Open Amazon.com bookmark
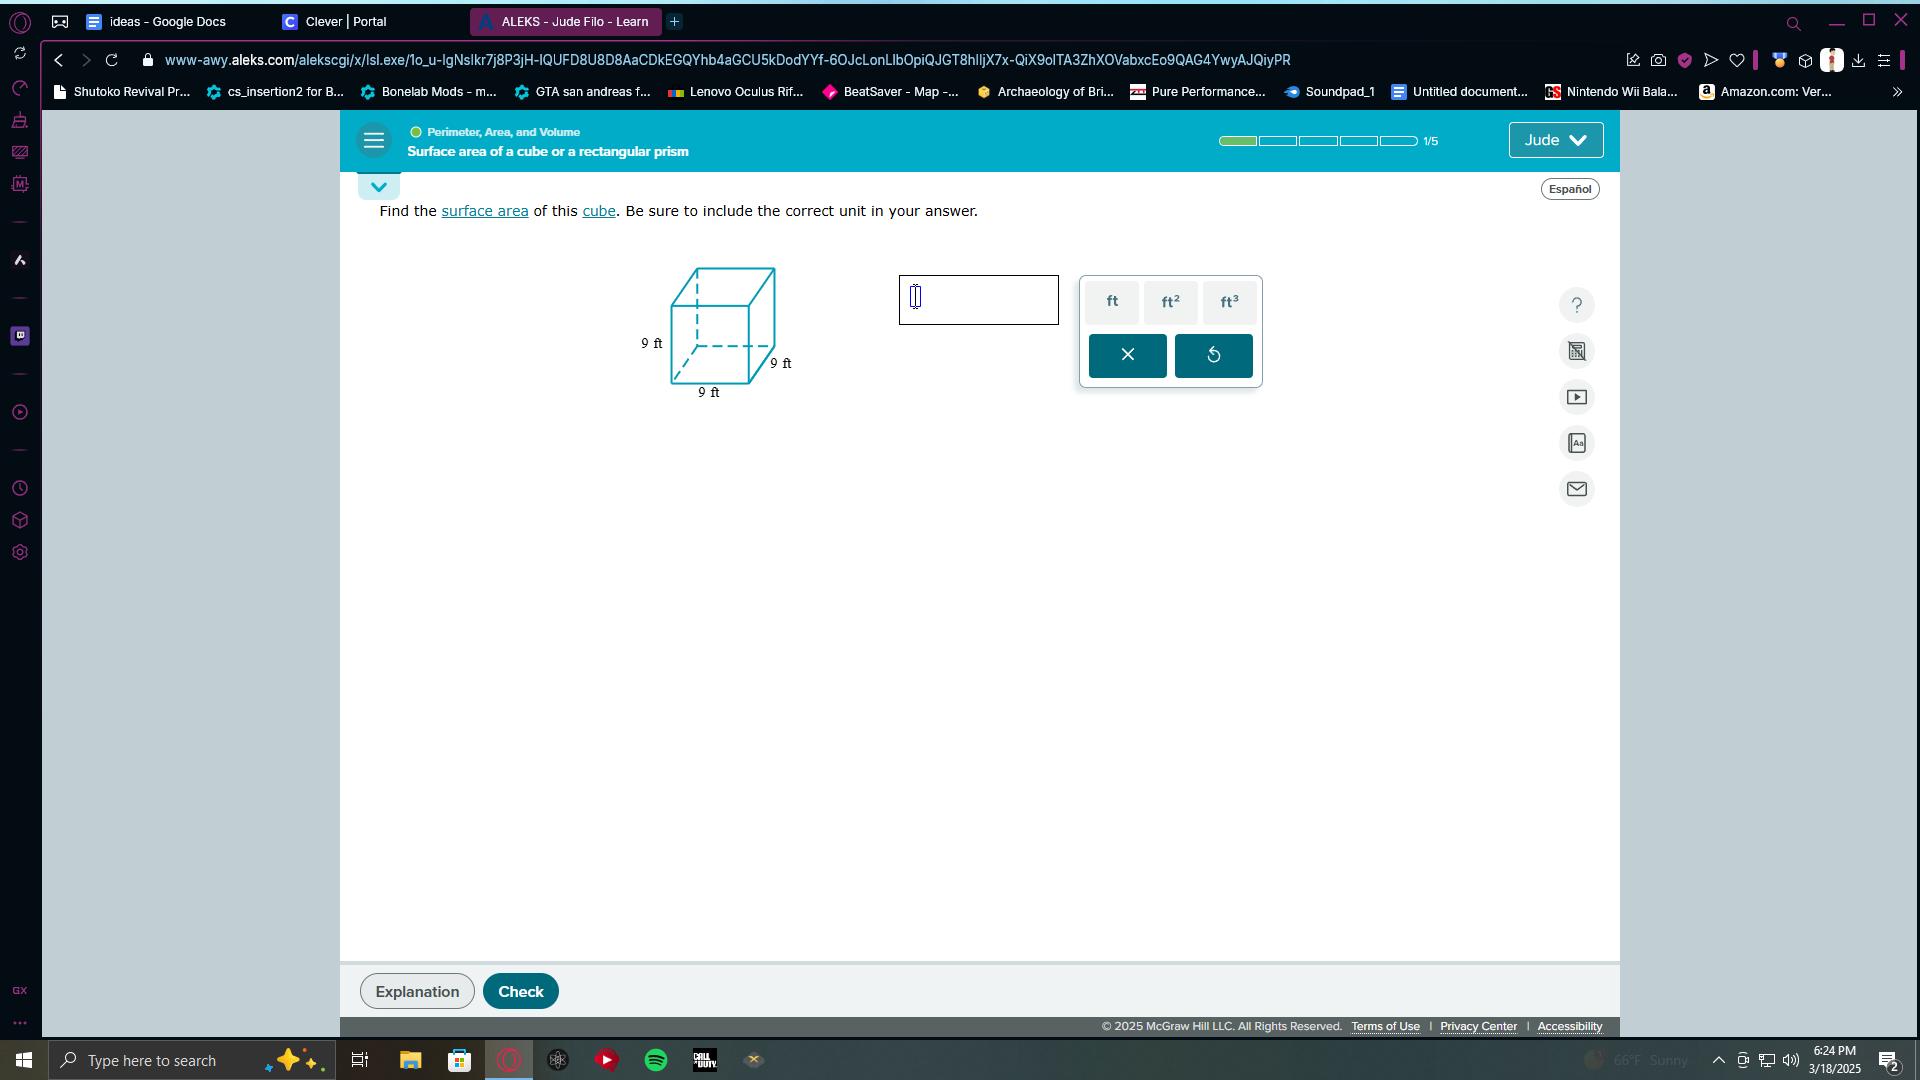Image resolution: width=1920 pixels, height=1080 pixels. 1766,92
